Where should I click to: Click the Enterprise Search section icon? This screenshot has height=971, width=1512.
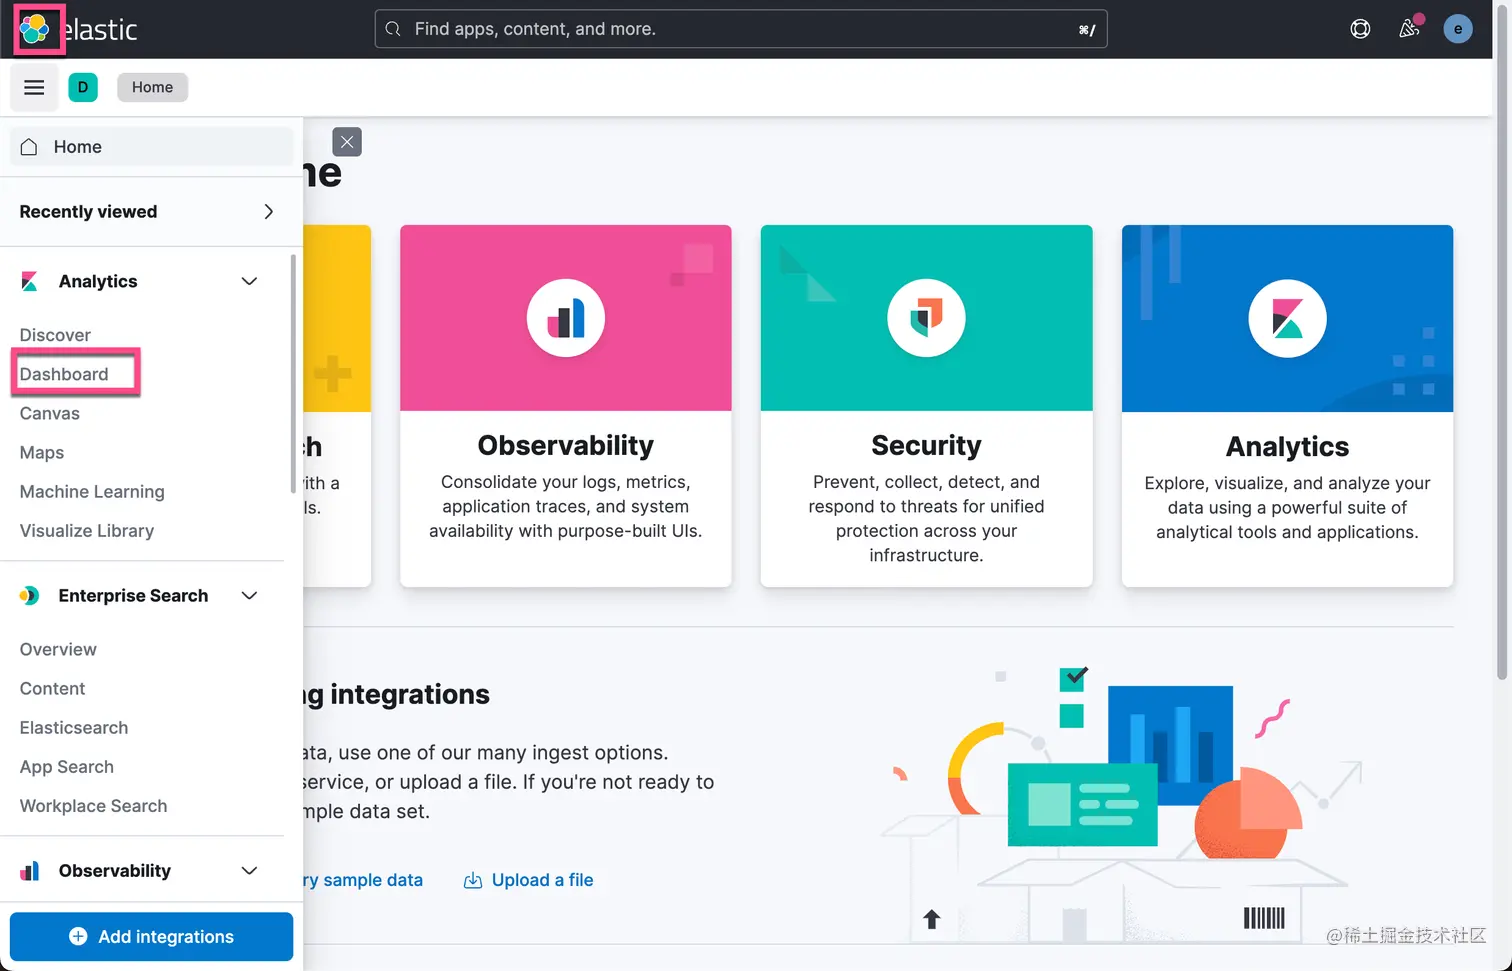(30, 596)
